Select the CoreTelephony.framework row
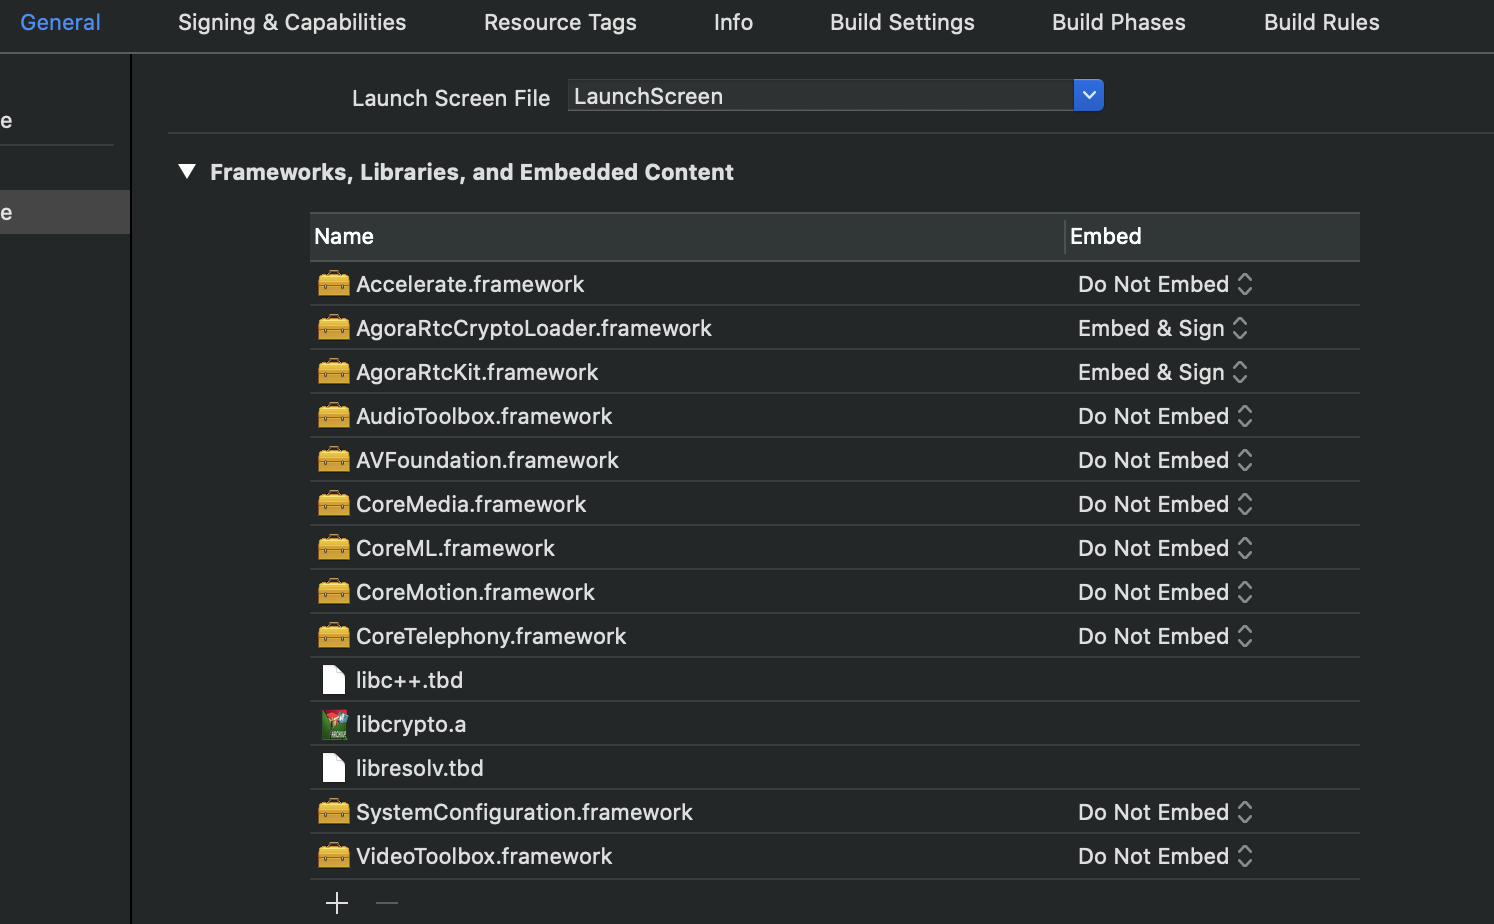1494x924 pixels. 700,636
